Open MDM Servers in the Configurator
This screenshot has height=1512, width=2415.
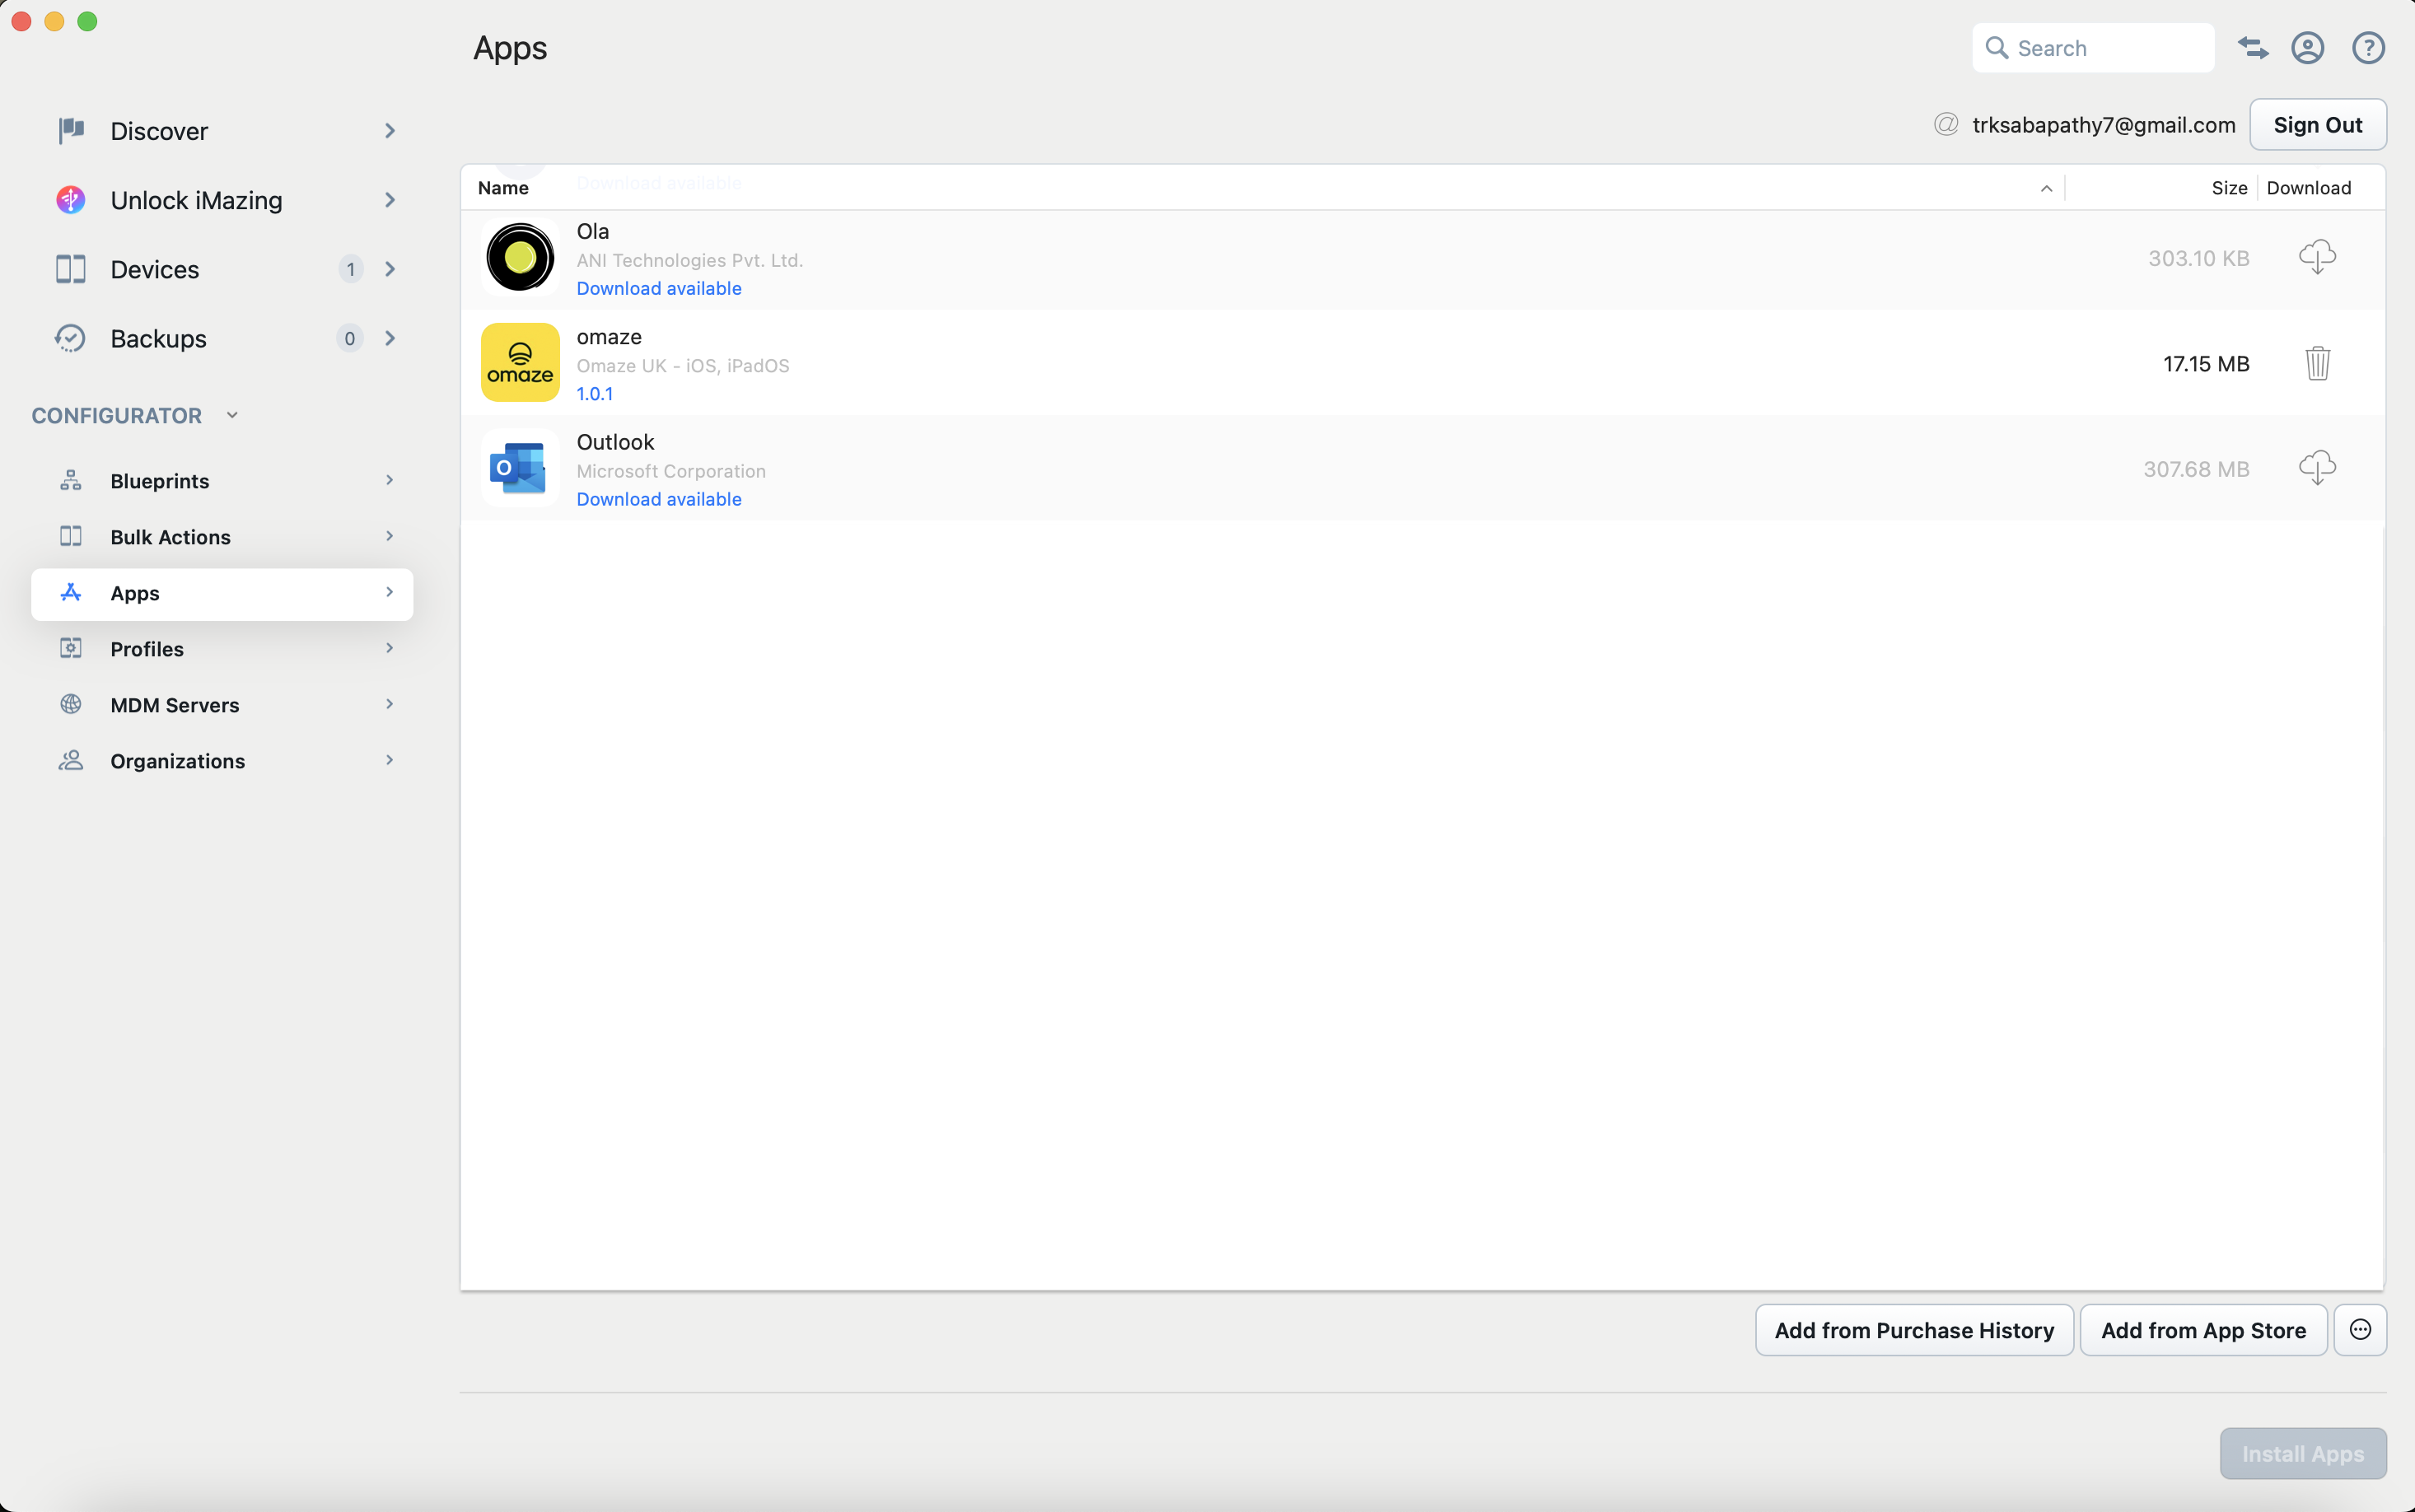[x=222, y=705]
